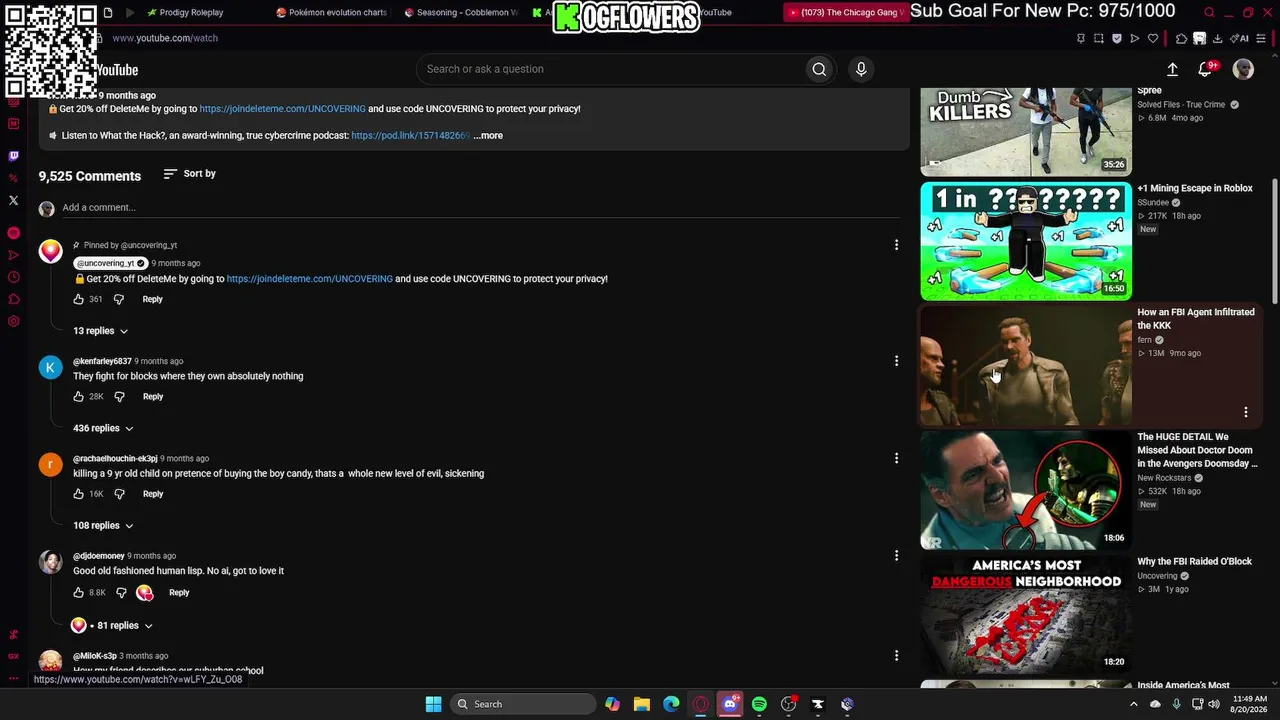Like the comment by @djdoemoney

point(79,593)
